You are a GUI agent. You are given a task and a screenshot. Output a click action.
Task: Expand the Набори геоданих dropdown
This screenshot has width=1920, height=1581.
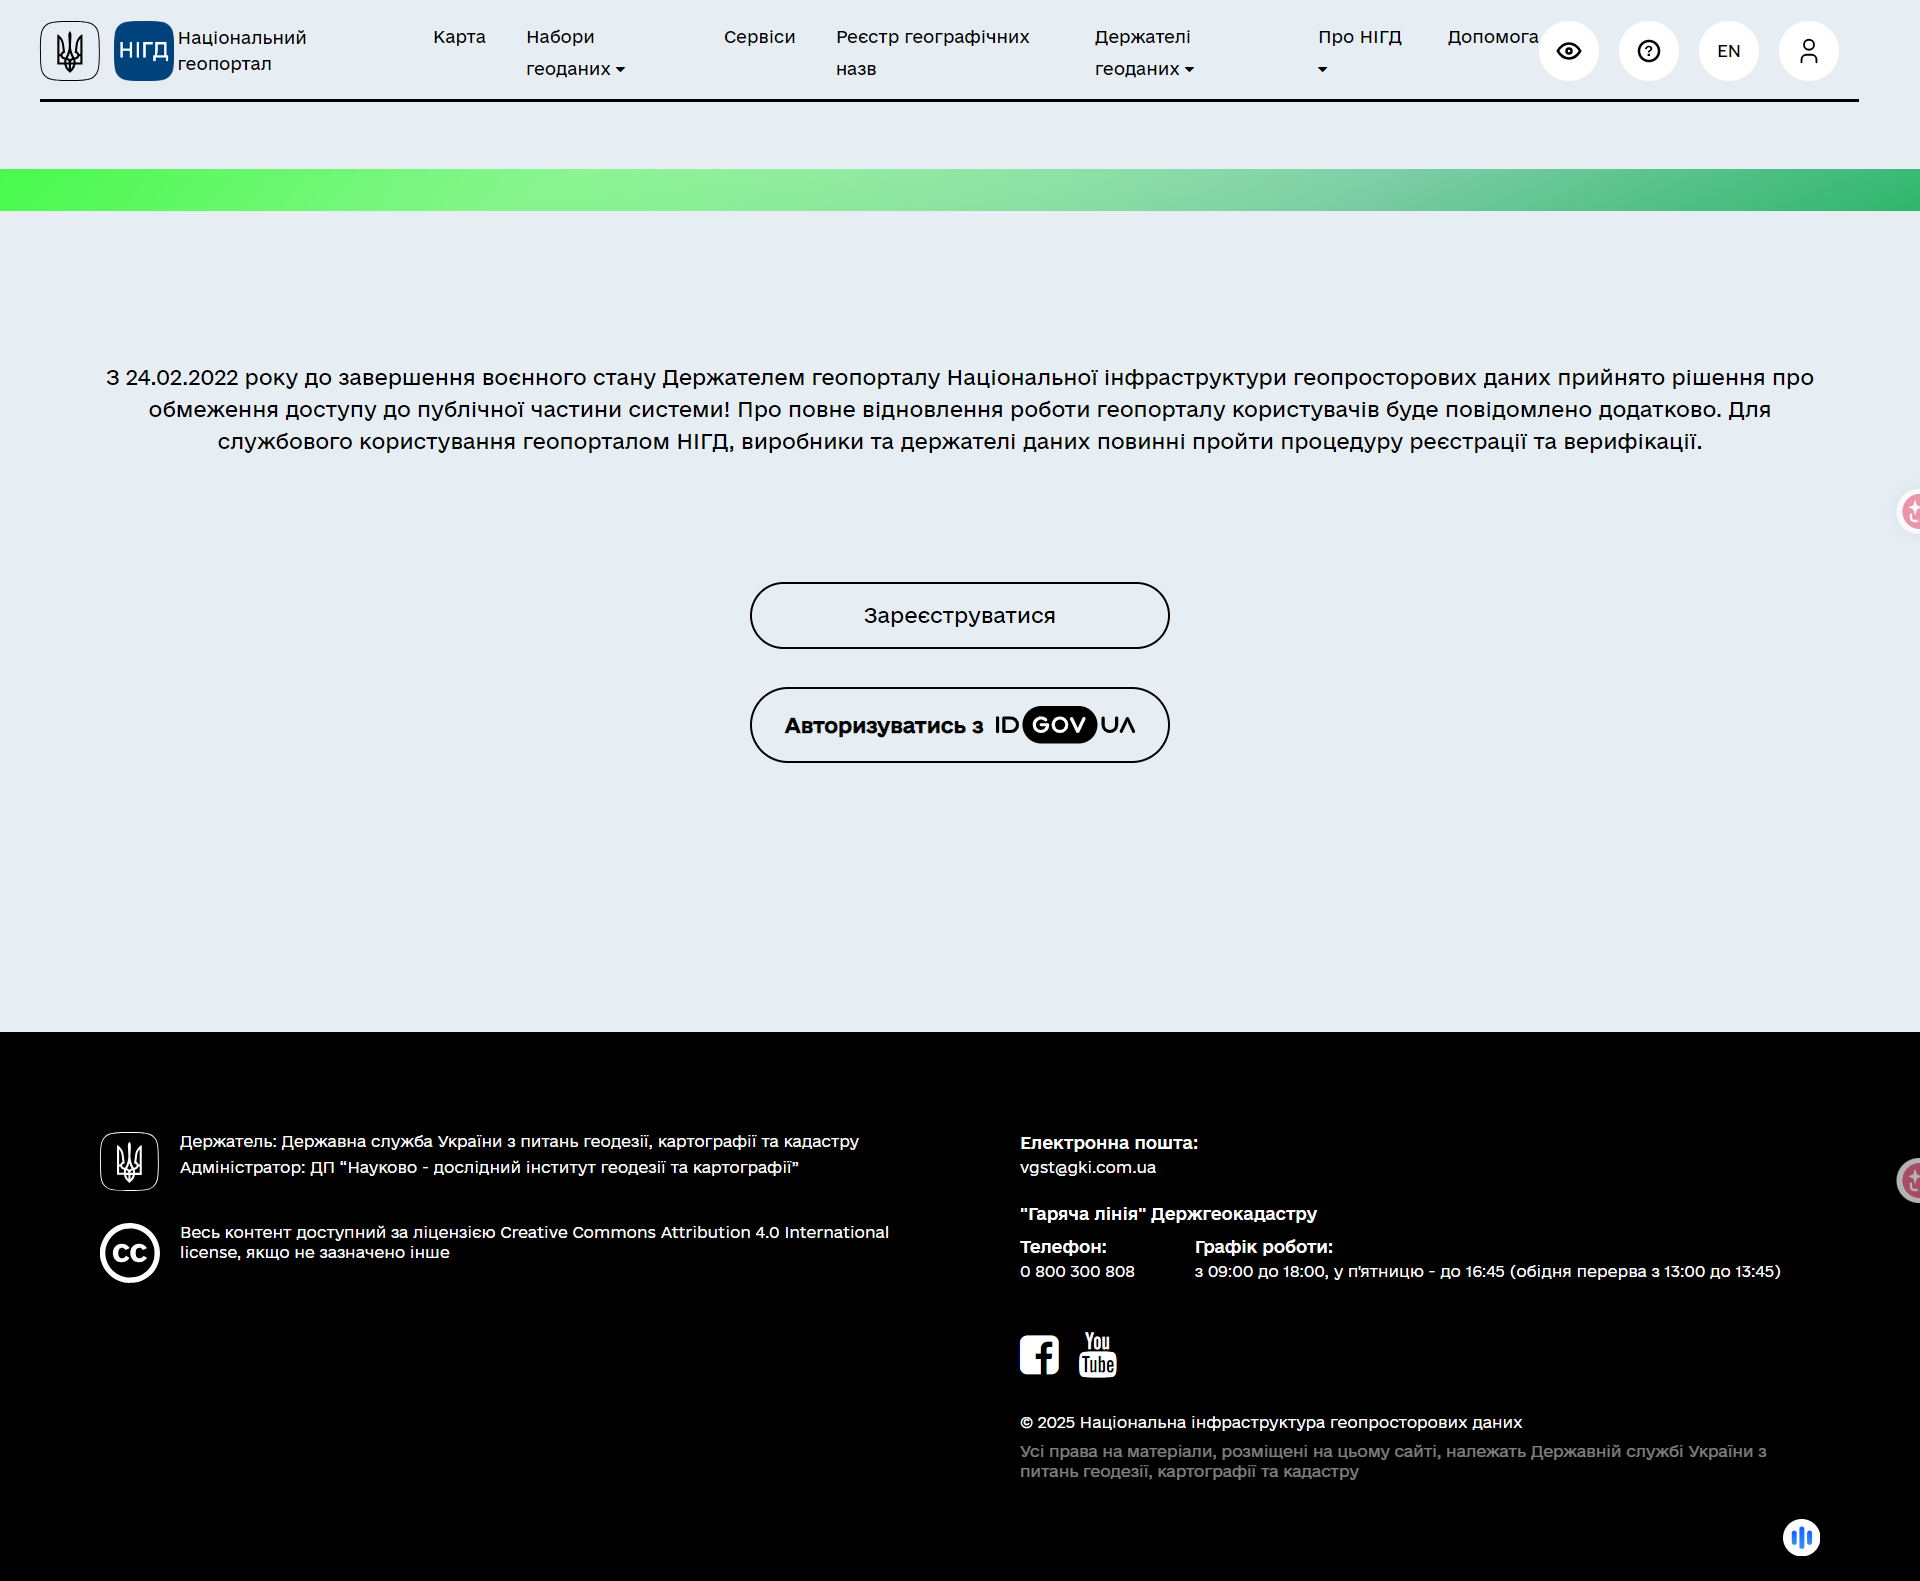click(576, 53)
